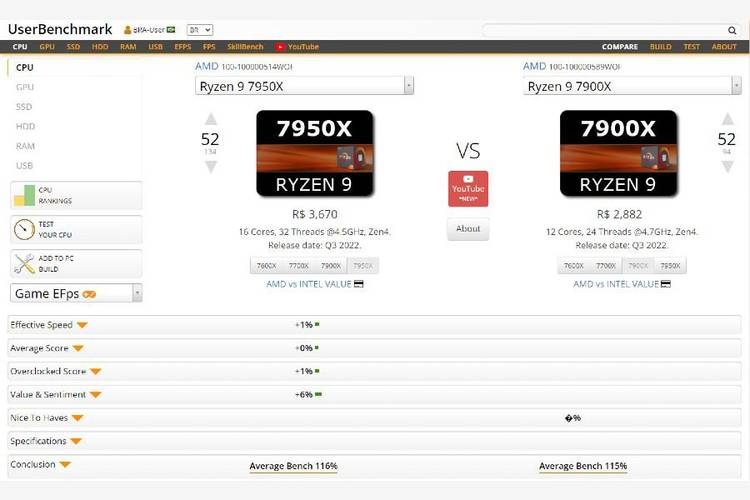Select SSD in the left sidebar
The width and height of the screenshot is (750, 500).
pyautogui.click(x=24, y=107)
